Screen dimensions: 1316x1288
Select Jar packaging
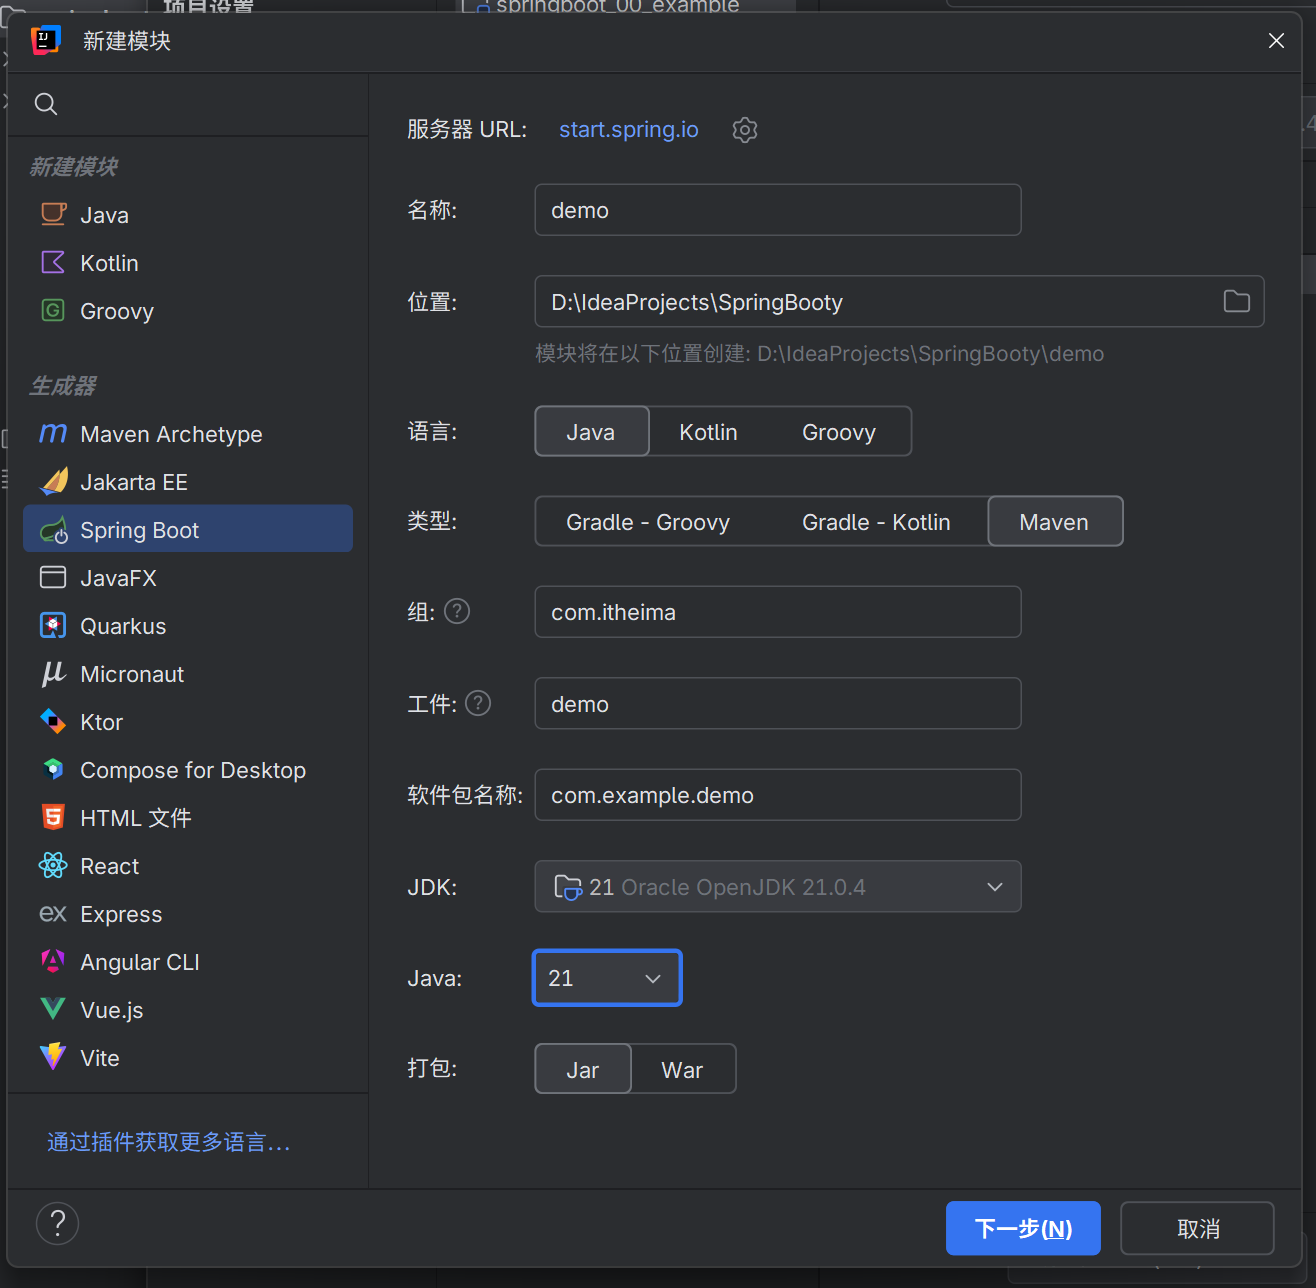click(583, 1070)
